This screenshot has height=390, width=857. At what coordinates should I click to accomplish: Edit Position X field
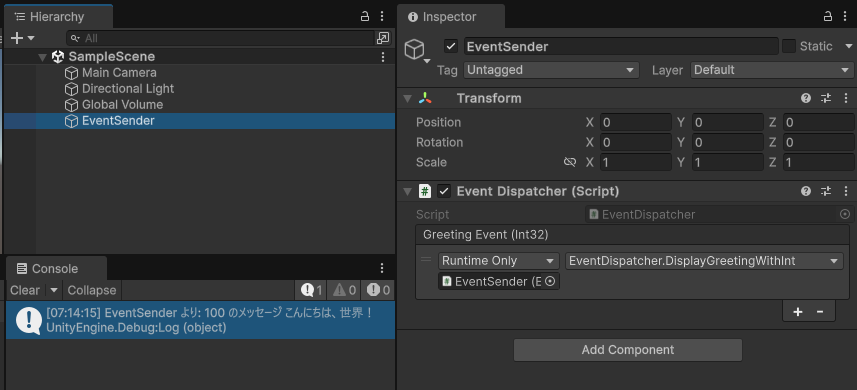636,122
